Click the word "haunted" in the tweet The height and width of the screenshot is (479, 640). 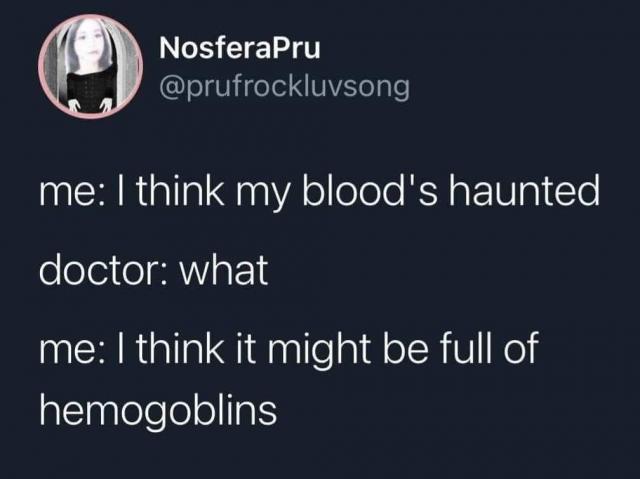click(525, 190)
